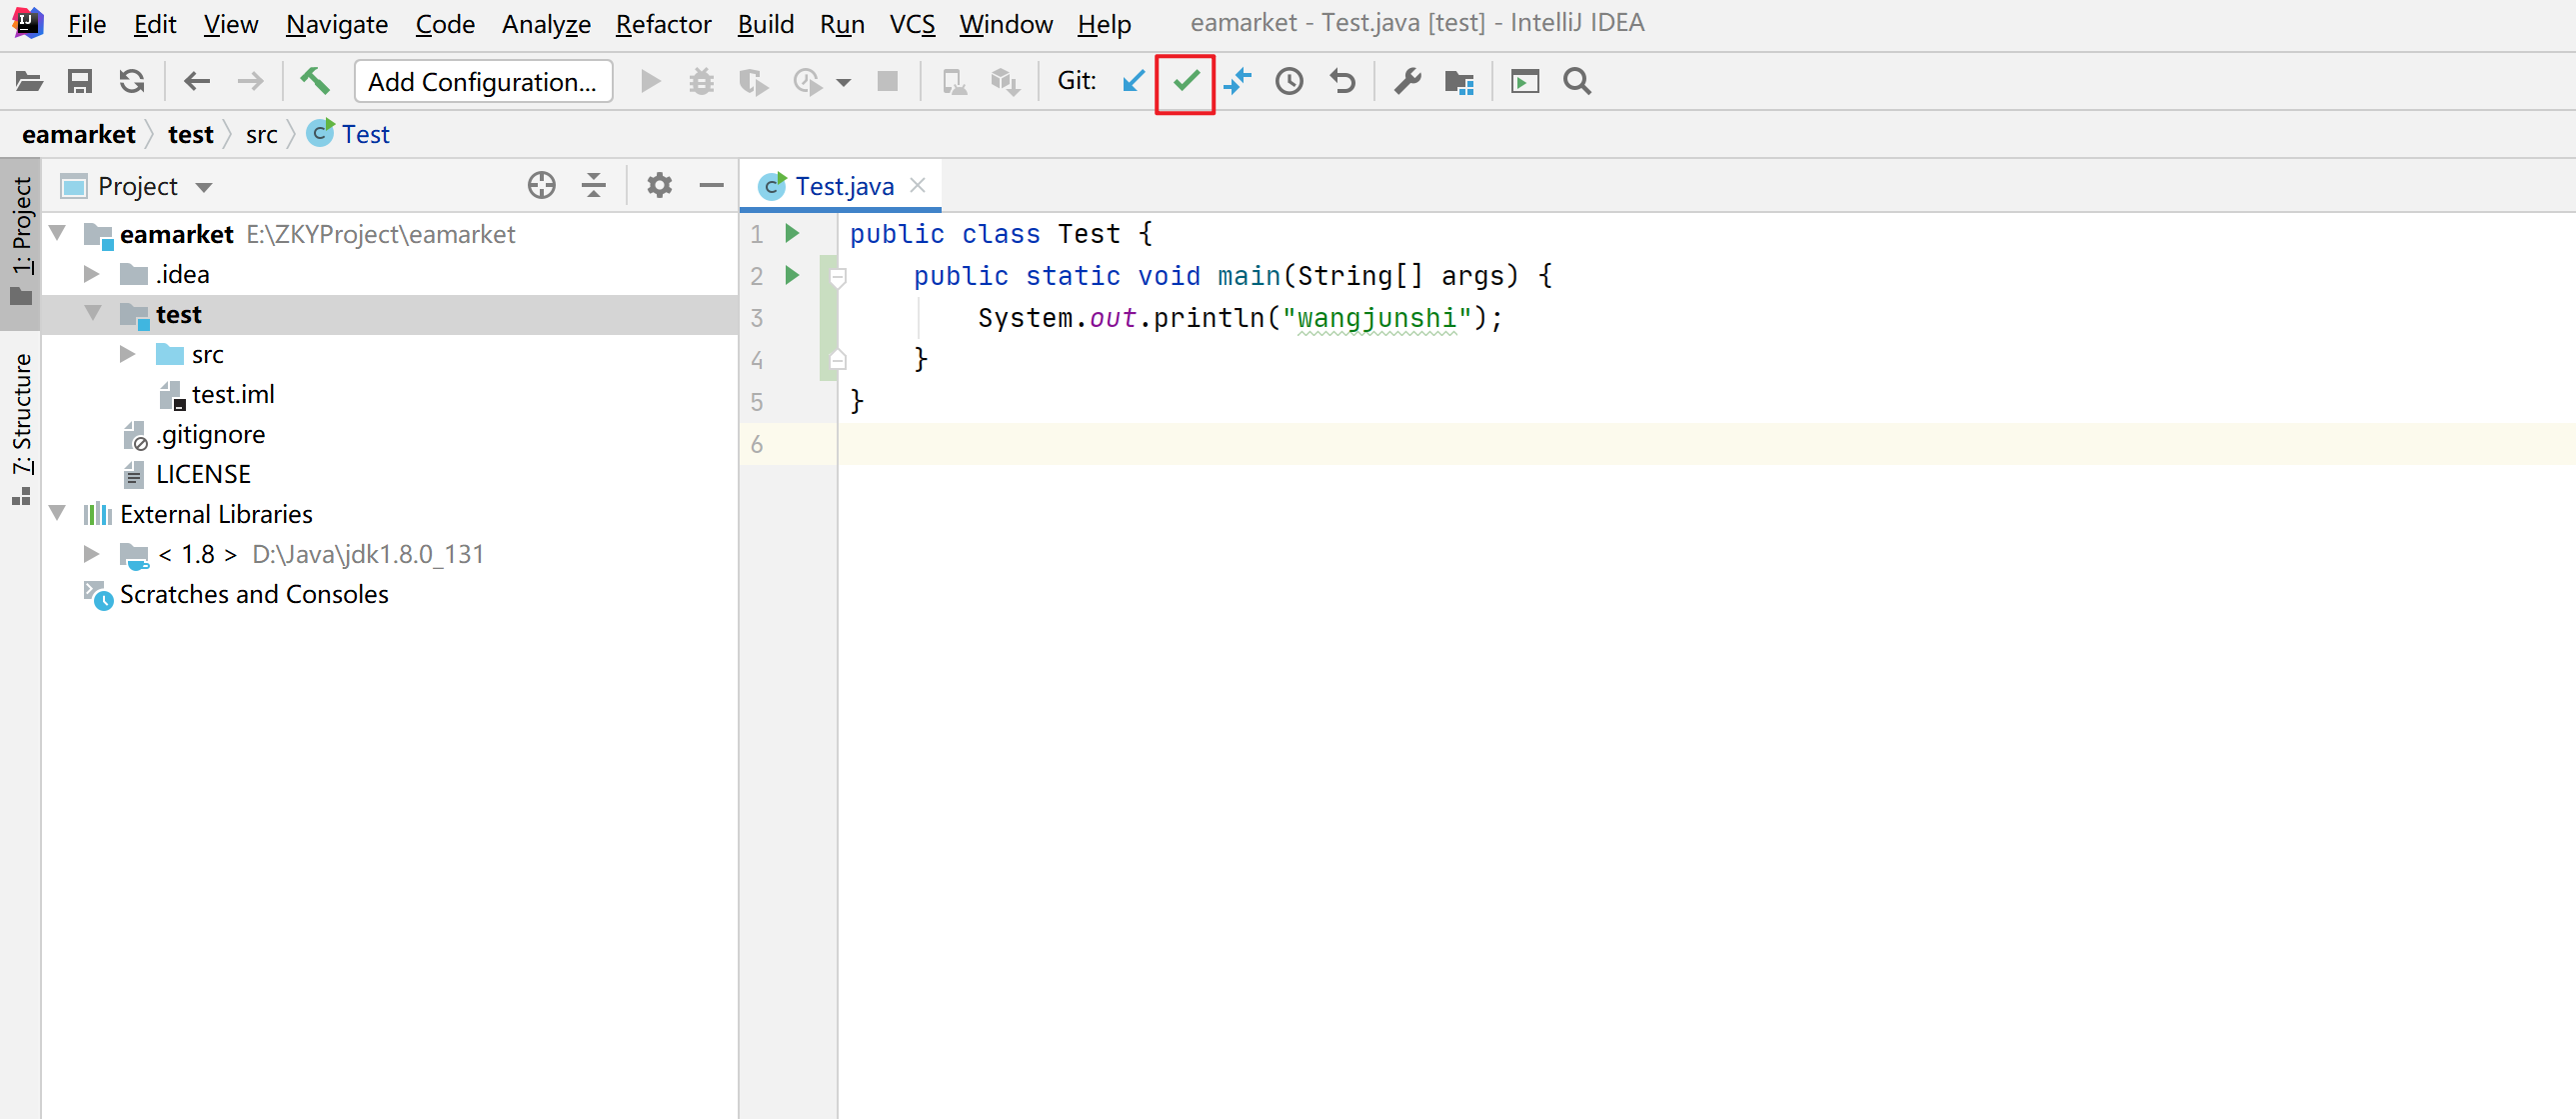Run Test class from line 1 gutter
The image size is (2576, 1119).
[x=792, y=233]
